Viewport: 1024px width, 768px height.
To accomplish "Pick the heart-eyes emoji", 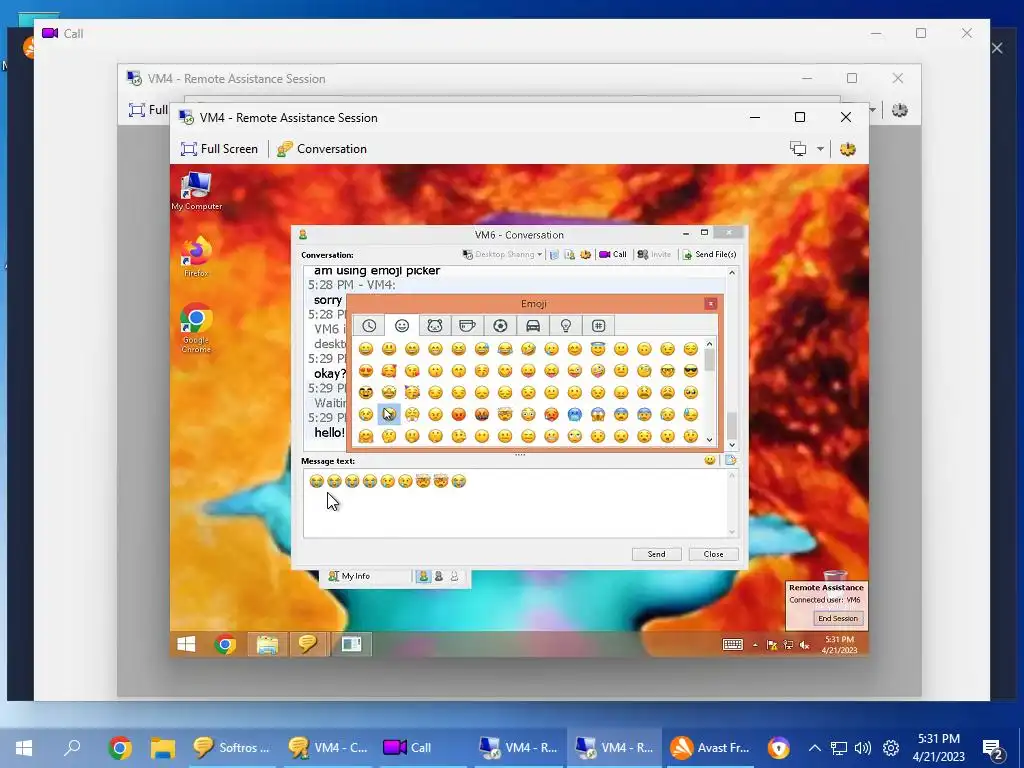I will pyautogui.click(x=366, y=371).
